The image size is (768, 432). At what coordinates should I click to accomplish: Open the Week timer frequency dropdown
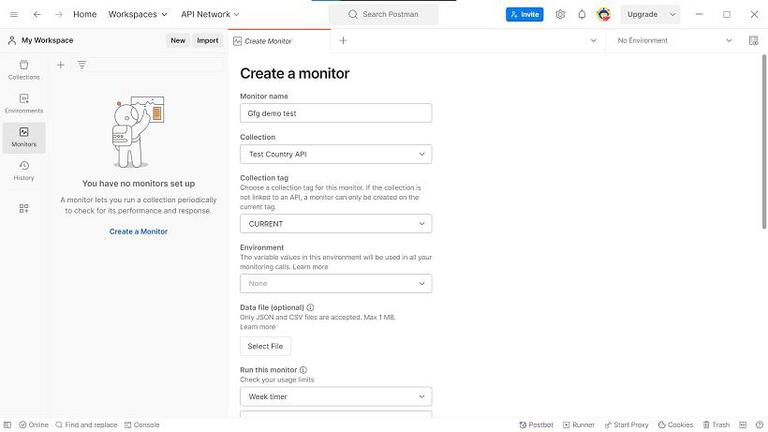336,397
